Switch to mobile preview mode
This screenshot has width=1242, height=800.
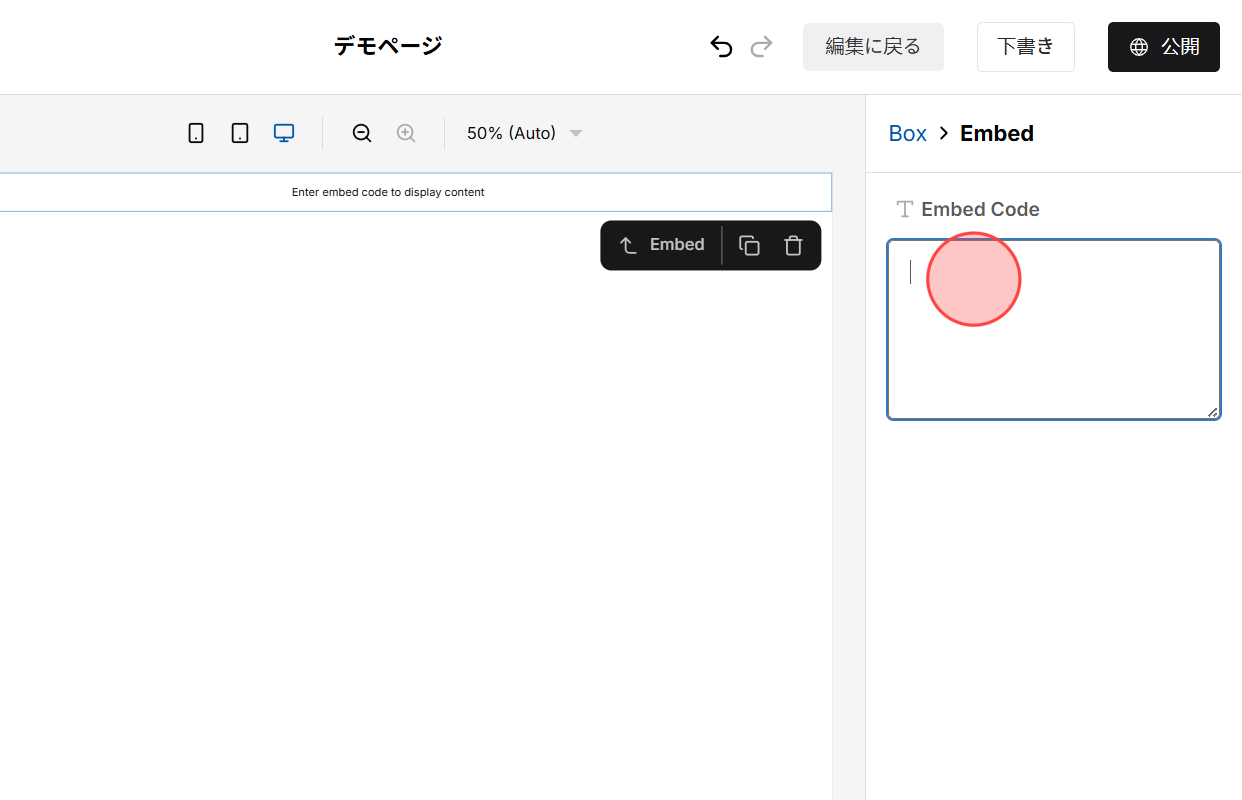[196, 132]
